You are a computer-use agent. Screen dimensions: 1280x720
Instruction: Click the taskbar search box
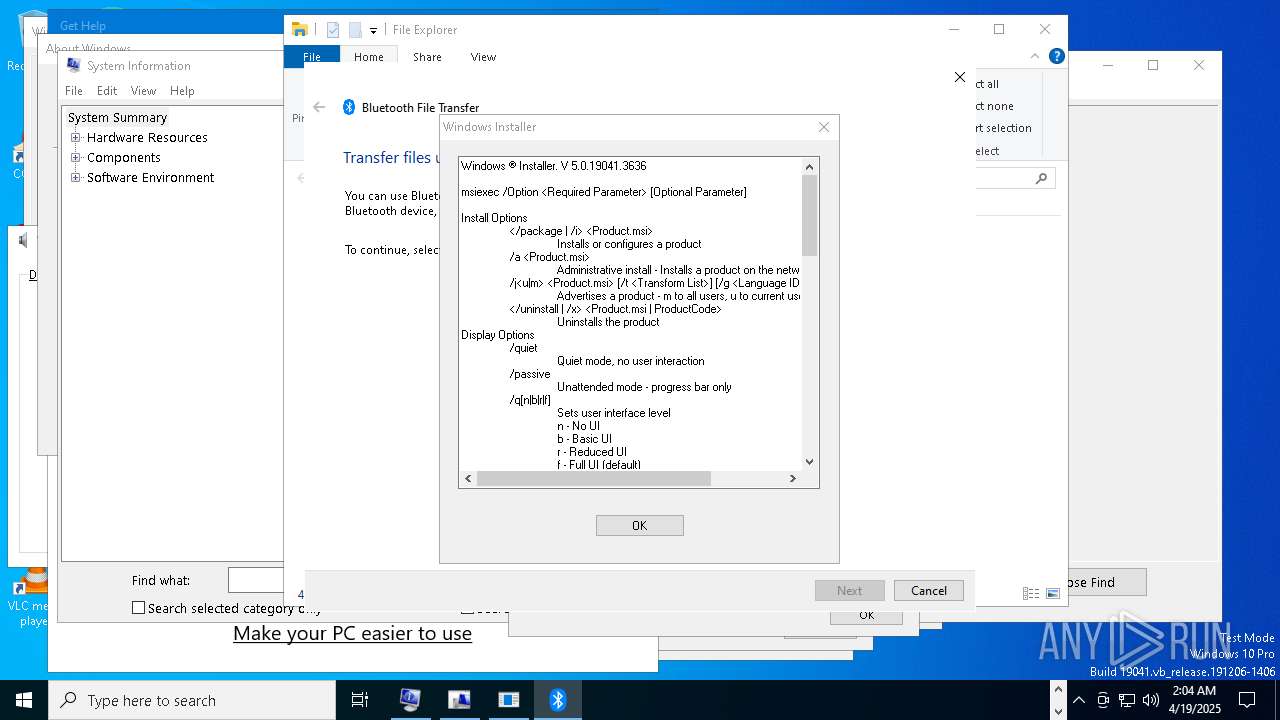192,700
